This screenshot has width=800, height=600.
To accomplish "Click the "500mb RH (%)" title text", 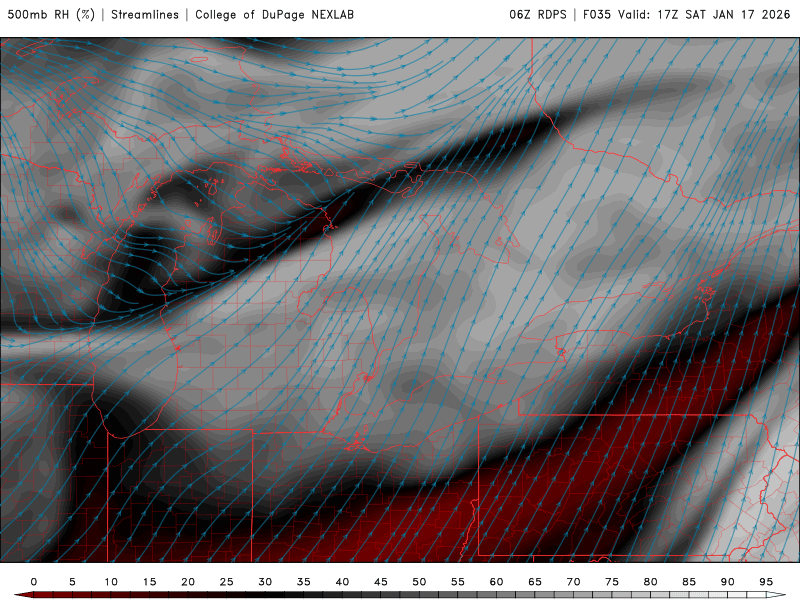I will 51,15.
